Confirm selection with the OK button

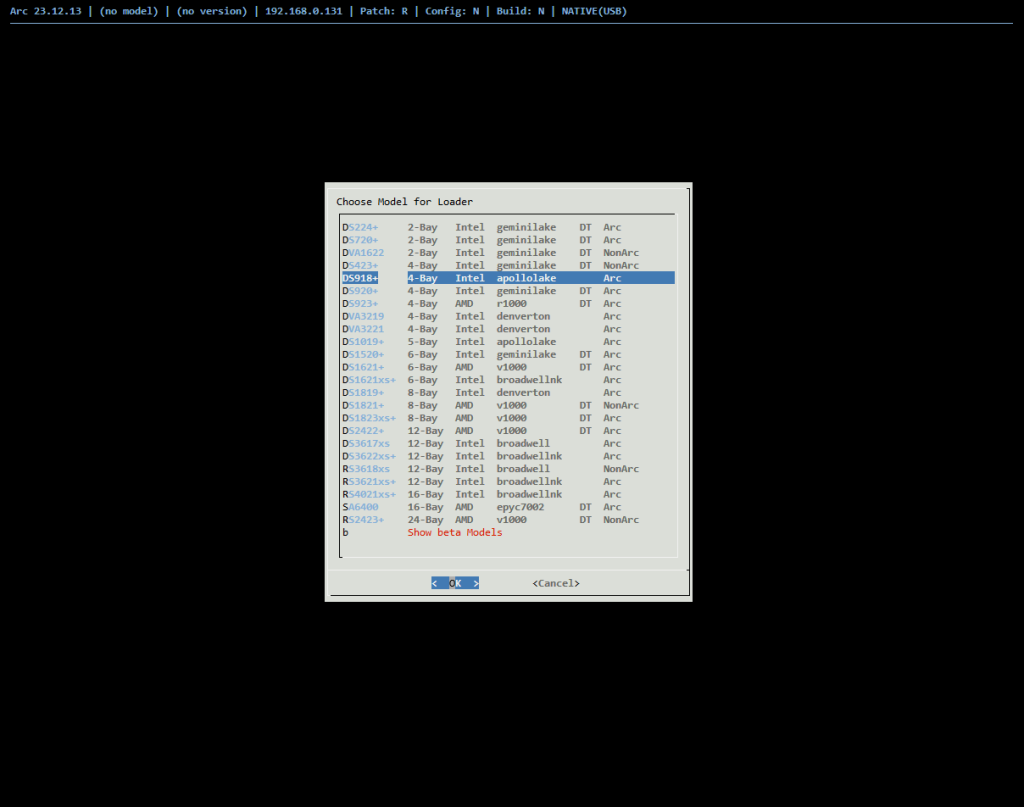pyautogui.click(x=455, y=583)
